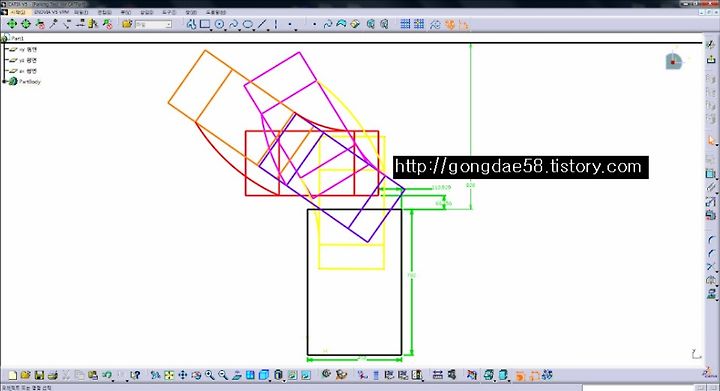The image size is (720, 391).
Task: Click the Paste icon in bottom toolbar
Action: click(x=93, y=375)
